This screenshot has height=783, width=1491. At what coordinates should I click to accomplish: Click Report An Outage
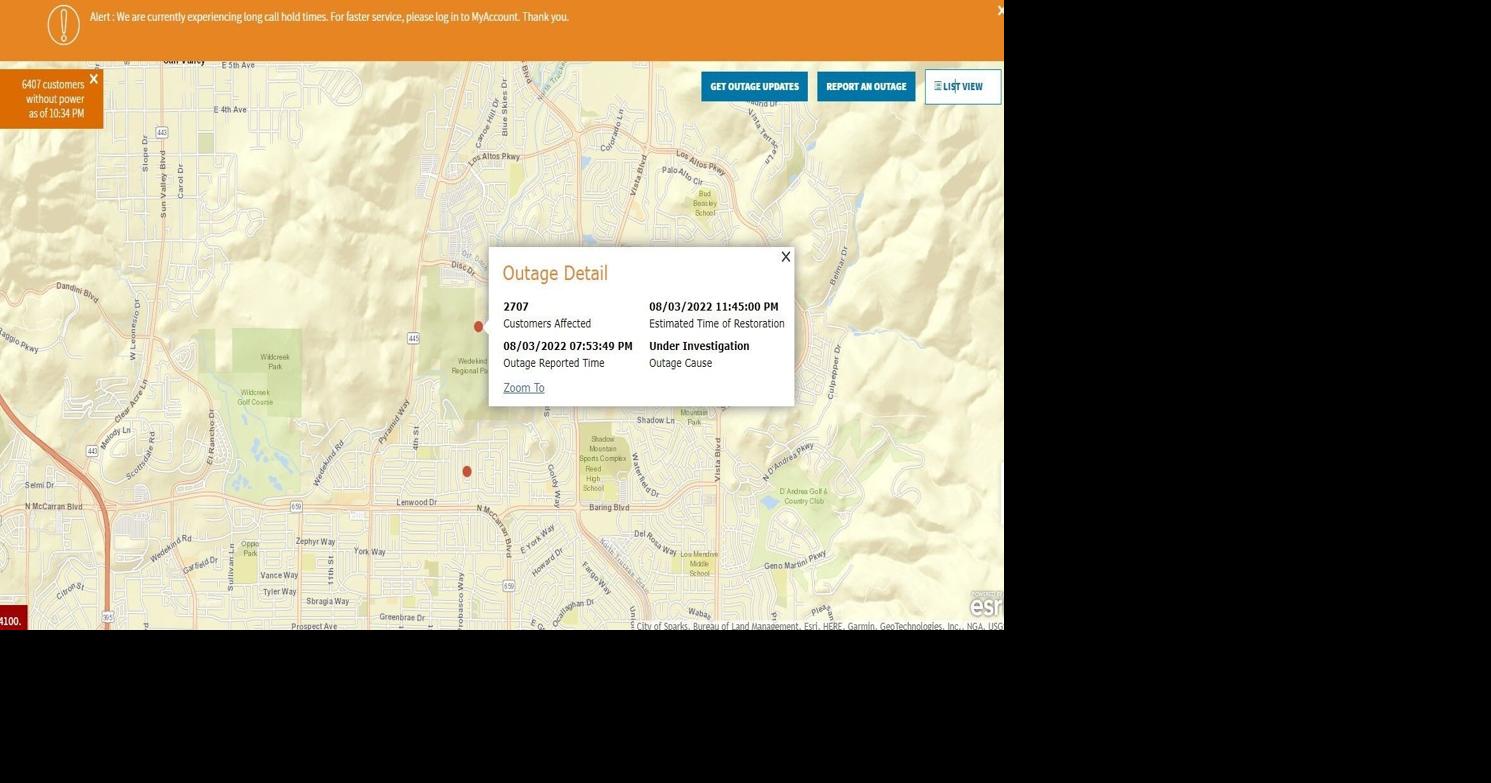click(x=865, y=86)
